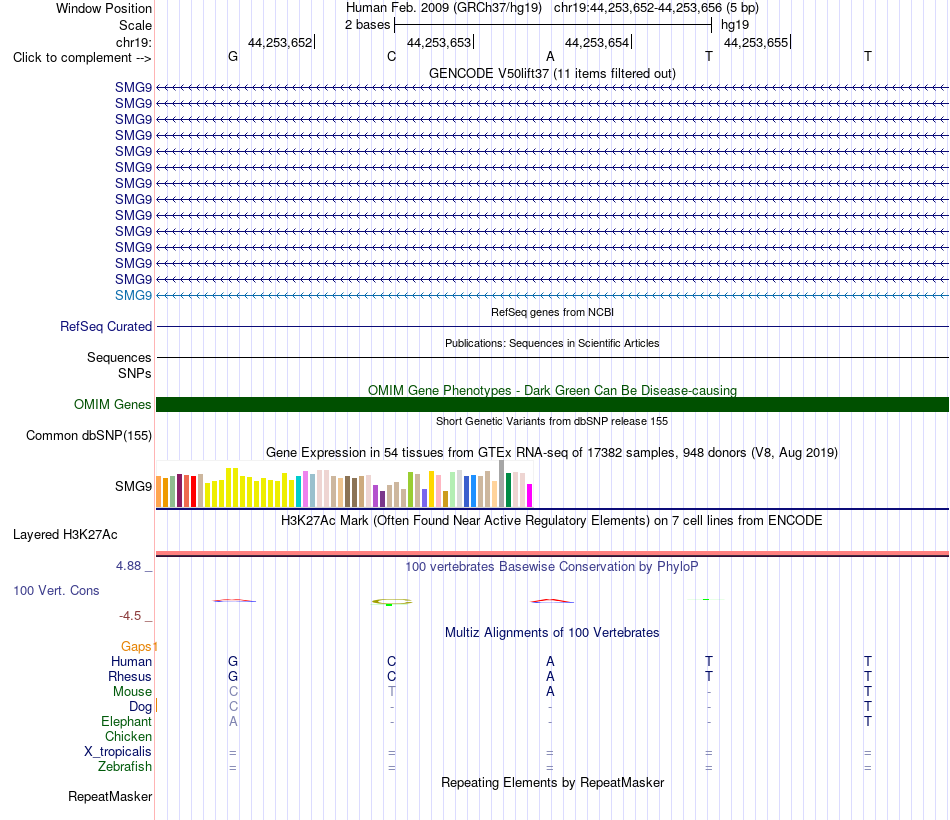Select the chr19: ruler label
The height and width of the screenshot is (820, 950).
click(134, 42)
